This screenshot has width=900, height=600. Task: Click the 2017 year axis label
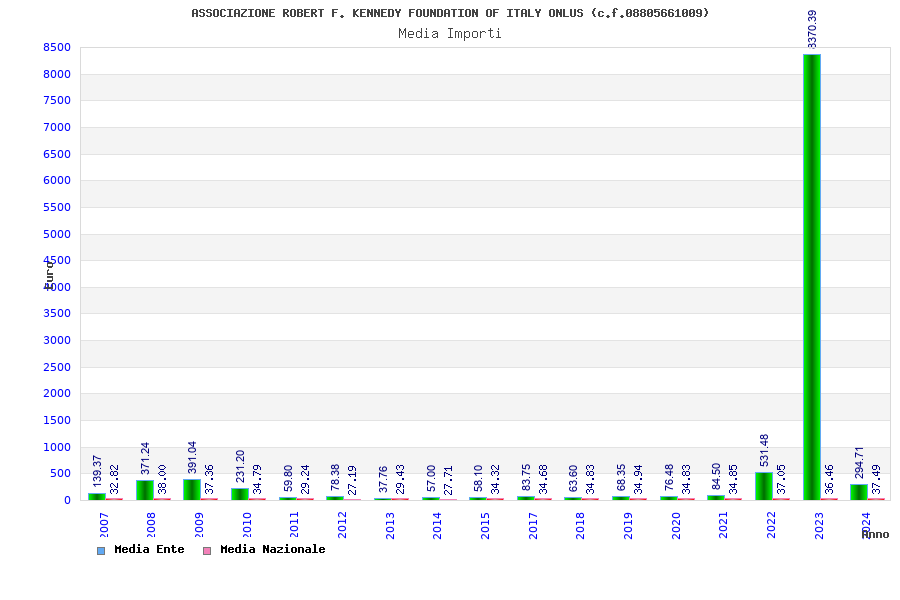pyautogui.click(x=533, y=525)
